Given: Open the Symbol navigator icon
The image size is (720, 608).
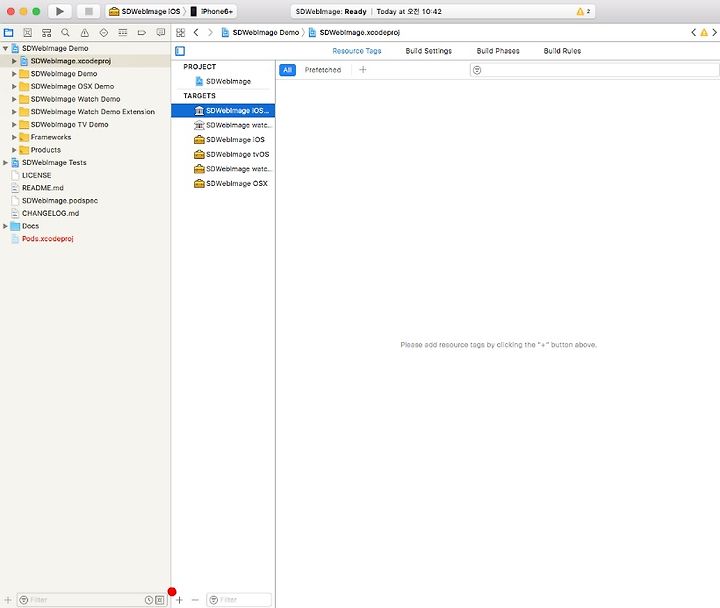Looking at the screenshot, I should (46, 33).
